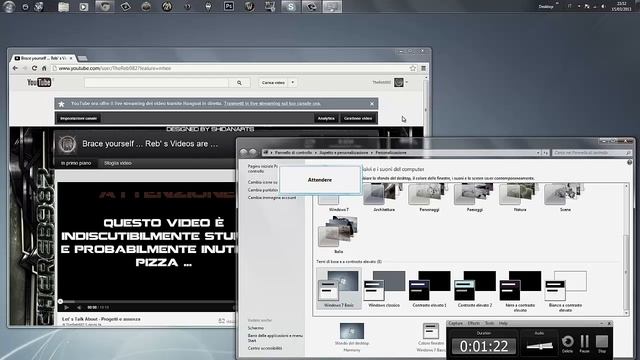Click the channel avatar beside Brace yourself
Viewport: 640px width, 360px height.
coord(67,144)
